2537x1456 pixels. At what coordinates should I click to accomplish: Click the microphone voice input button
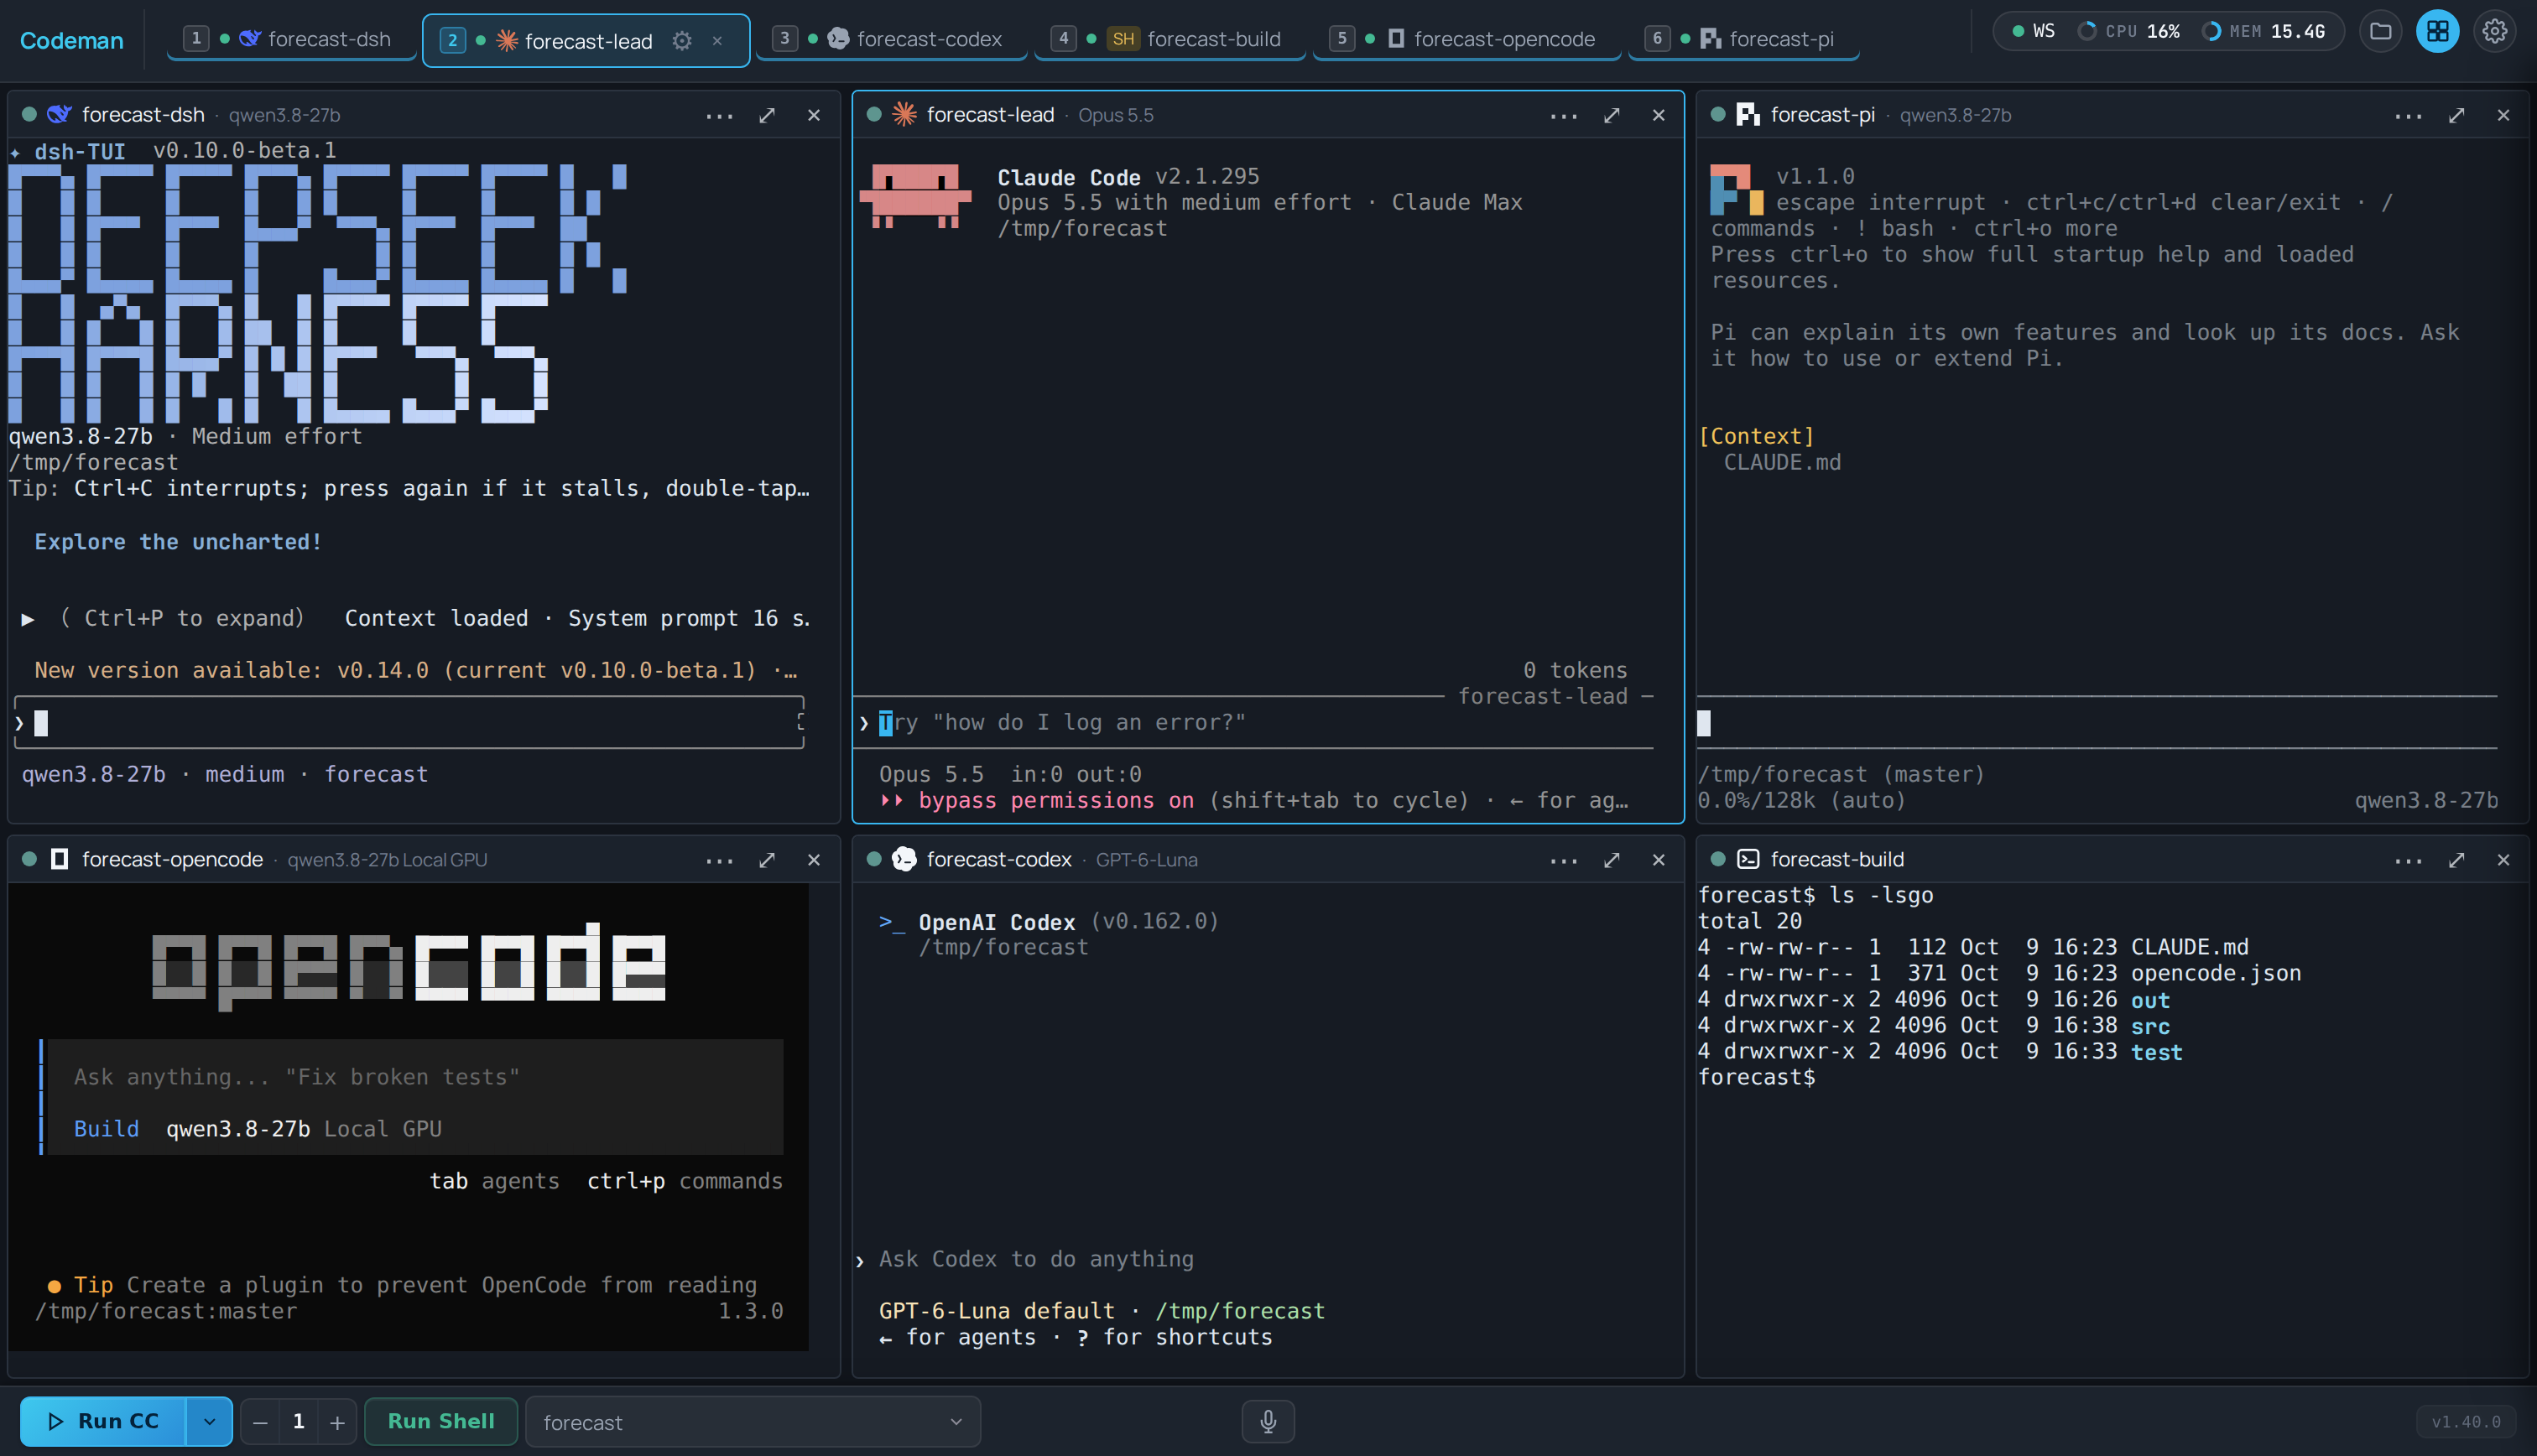[x=1268, y=1421]
